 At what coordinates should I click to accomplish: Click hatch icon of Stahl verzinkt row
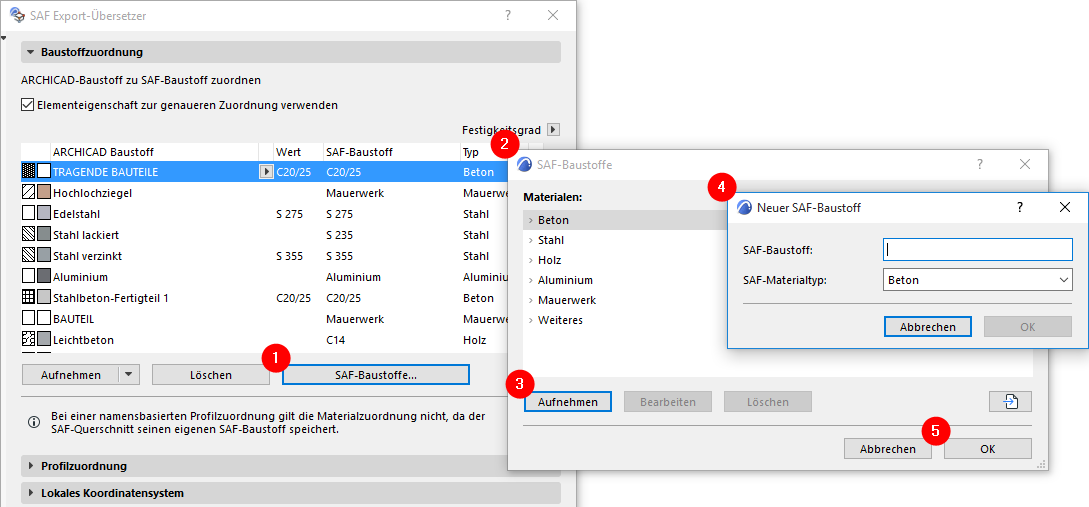pos(28,256)
